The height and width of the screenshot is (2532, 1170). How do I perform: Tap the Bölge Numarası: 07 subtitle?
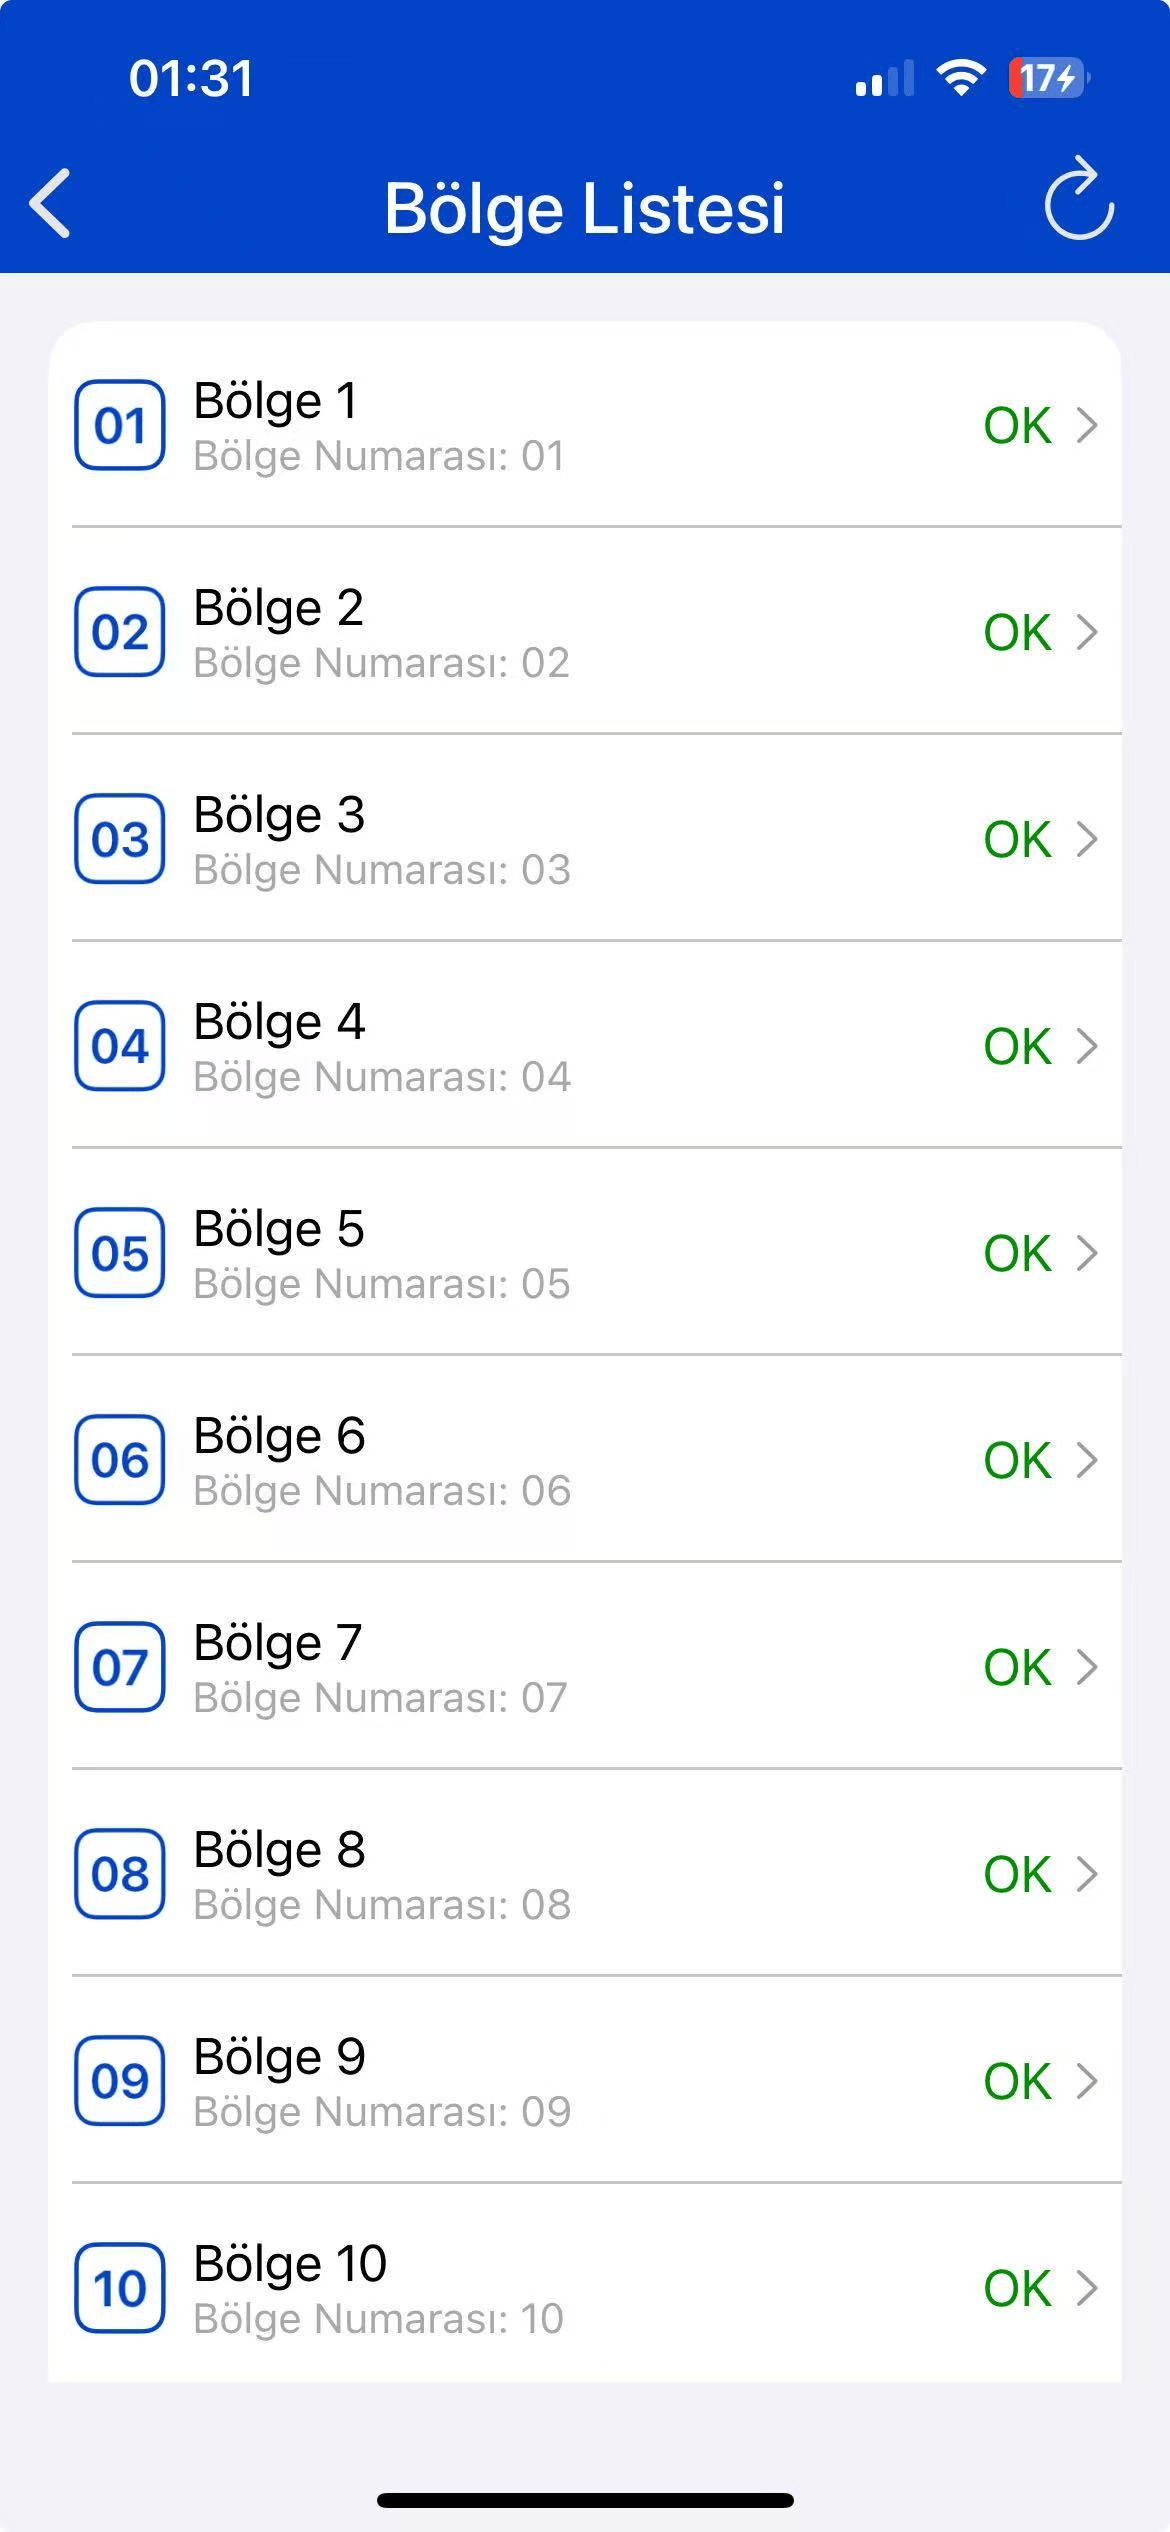380,1698
